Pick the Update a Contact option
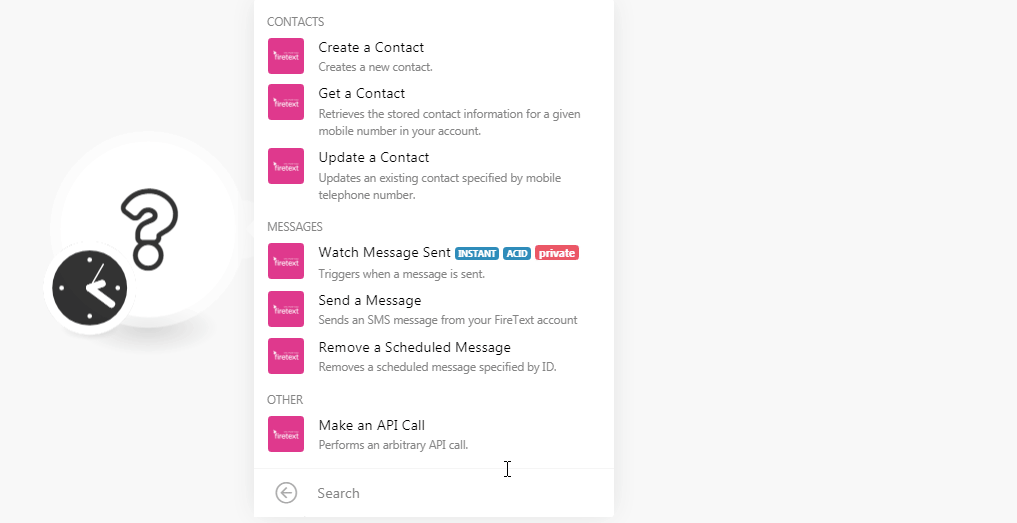 [433, 175]
